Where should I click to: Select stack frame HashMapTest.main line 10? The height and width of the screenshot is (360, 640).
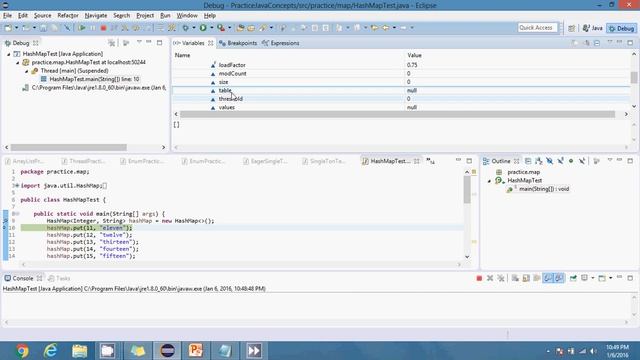pos(90,79)
